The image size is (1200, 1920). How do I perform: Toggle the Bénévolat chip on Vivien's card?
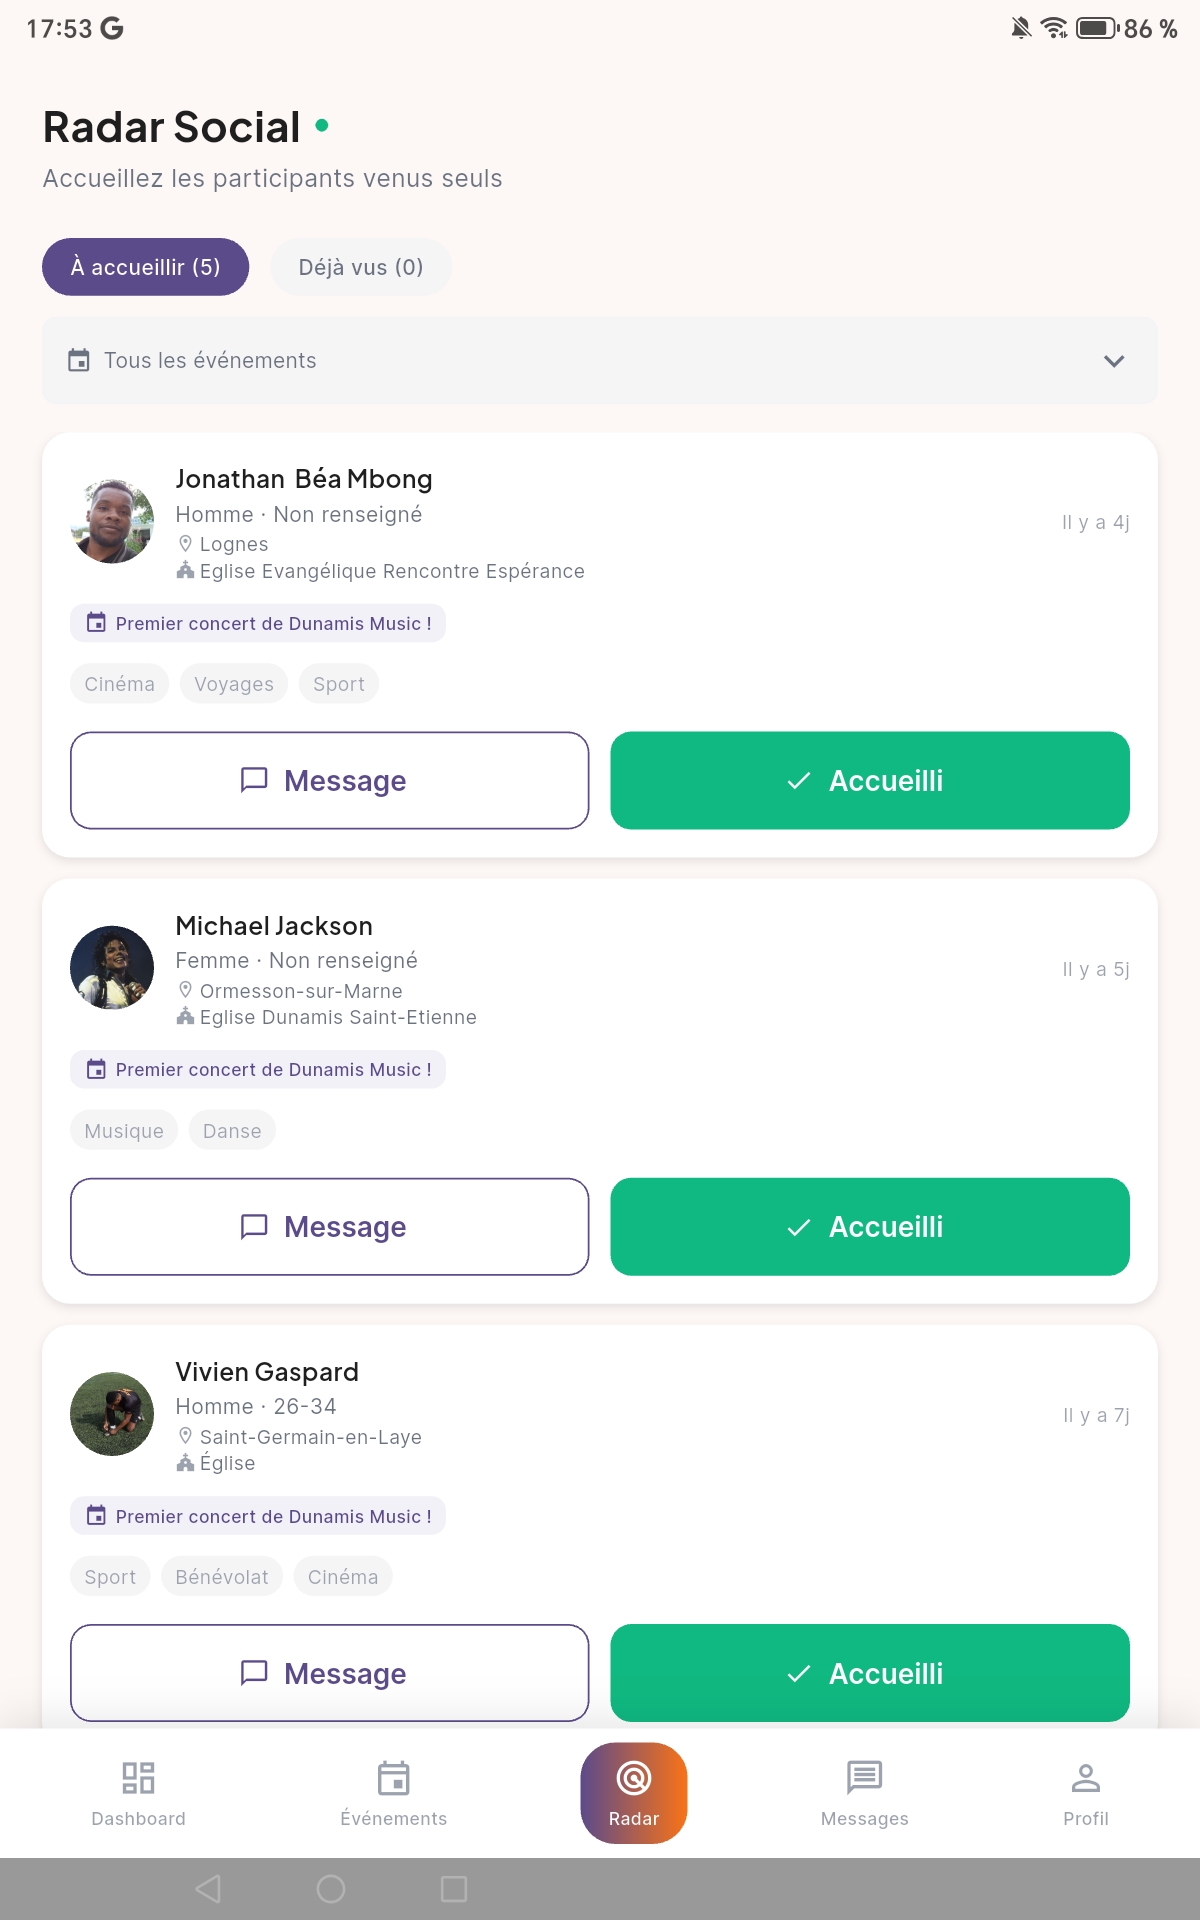click(221, 1576)
